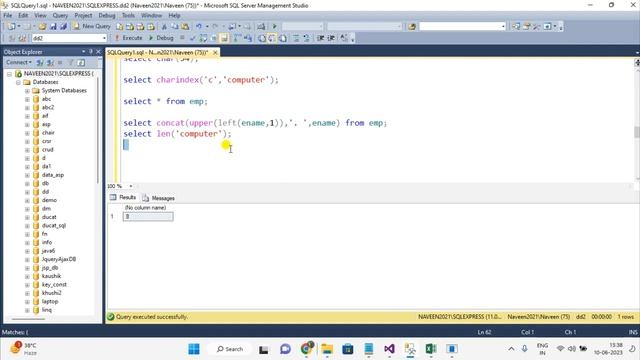Cut selected text using the scissors icon
The image size is (640, 360).
click(x=164, y=27)
